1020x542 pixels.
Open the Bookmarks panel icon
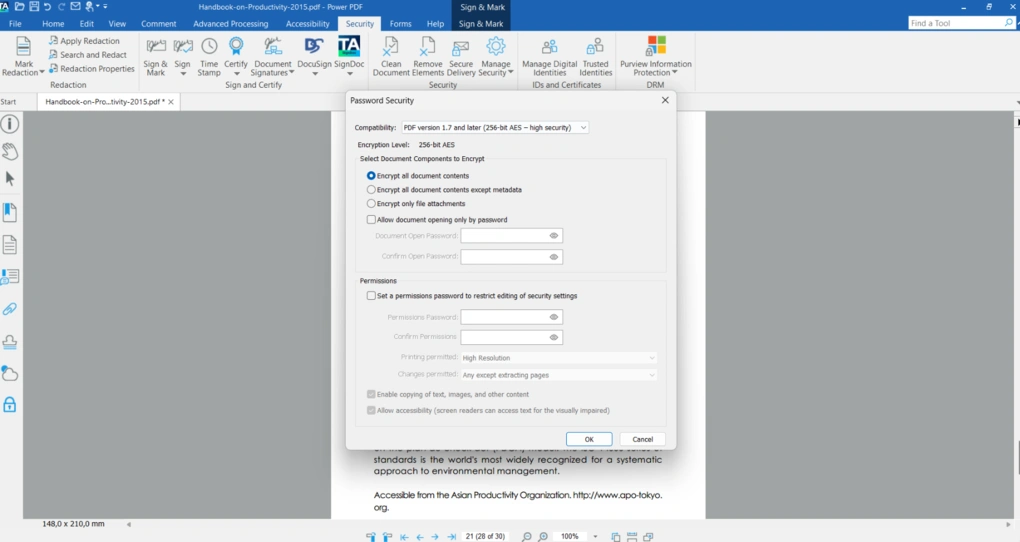click(x=10, y=212)
